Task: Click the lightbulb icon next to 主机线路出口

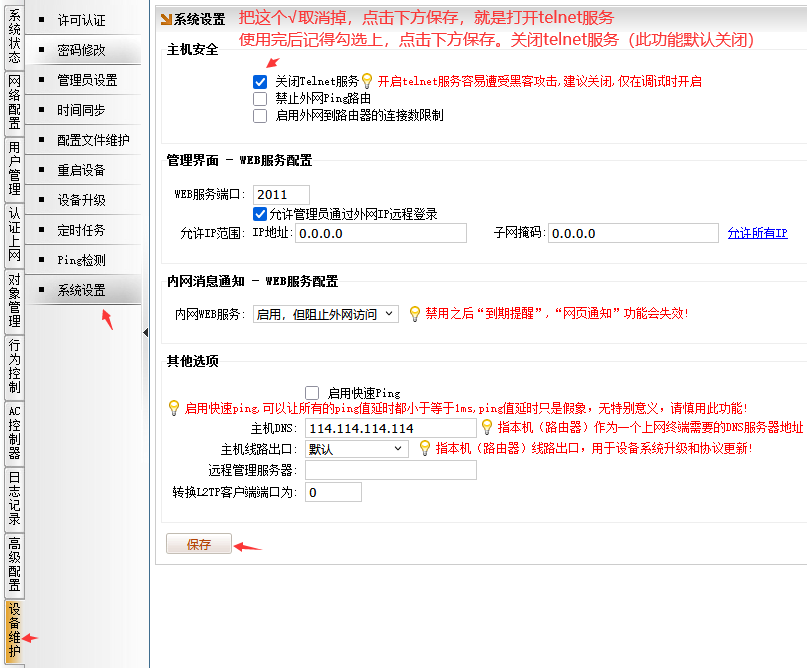Action: (425, 449)
